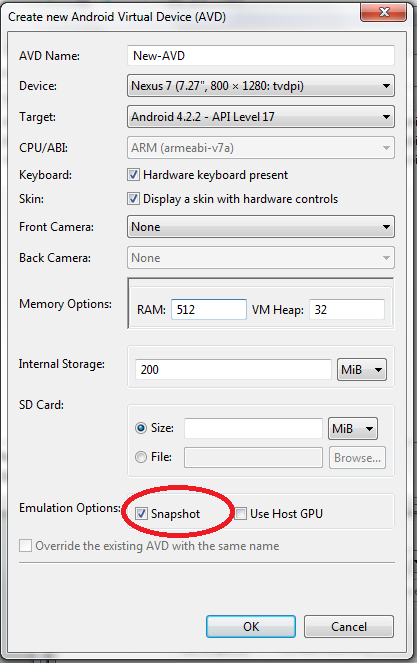This screenshot has width=417, height=663.
Task: Enable the Use Host GPU option
Action: (x=241, y=514)
